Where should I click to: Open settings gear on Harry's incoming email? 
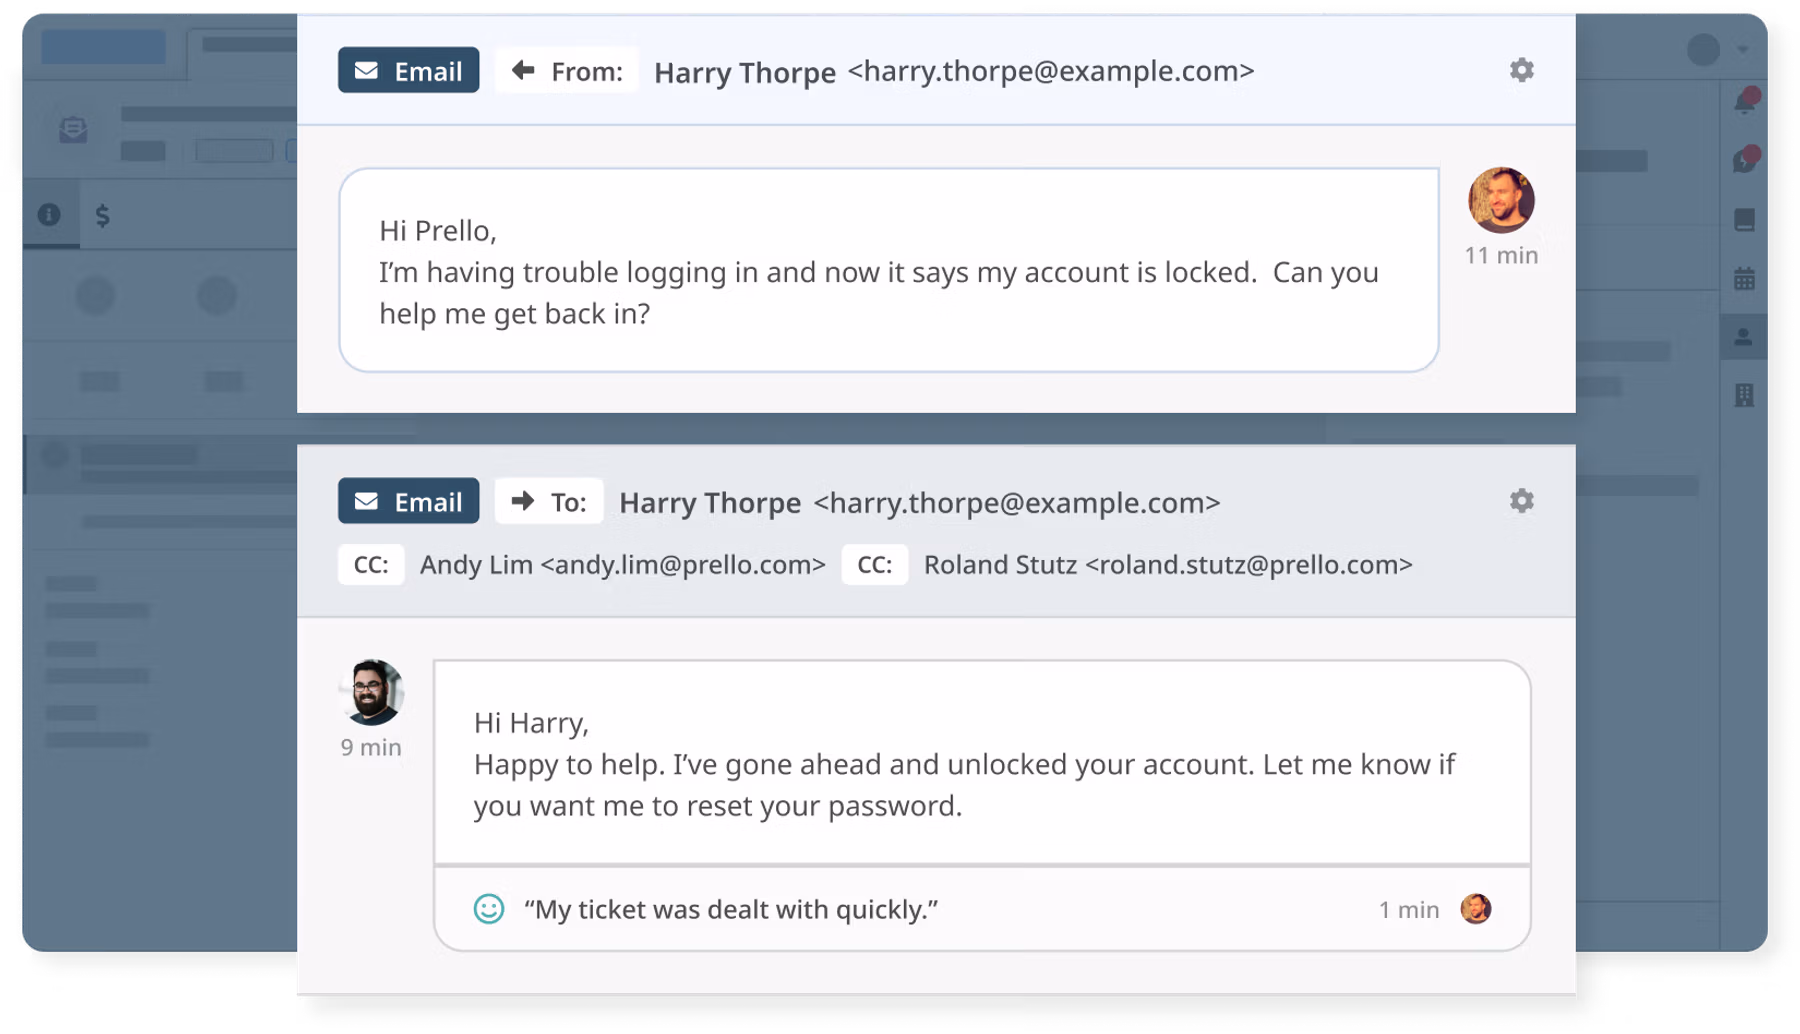pyautogui.click(x=1521, y=70)
